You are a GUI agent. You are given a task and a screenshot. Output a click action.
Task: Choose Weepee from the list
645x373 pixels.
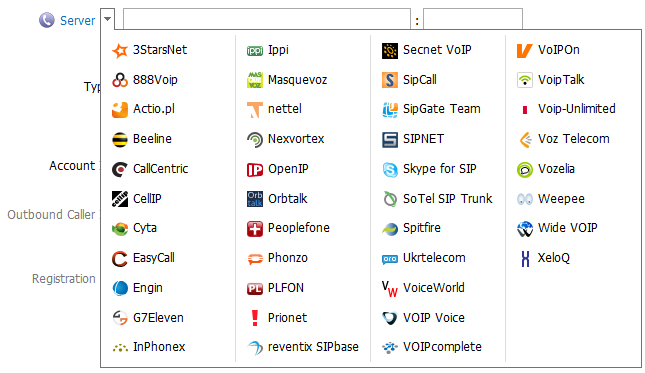click(551, 199)
